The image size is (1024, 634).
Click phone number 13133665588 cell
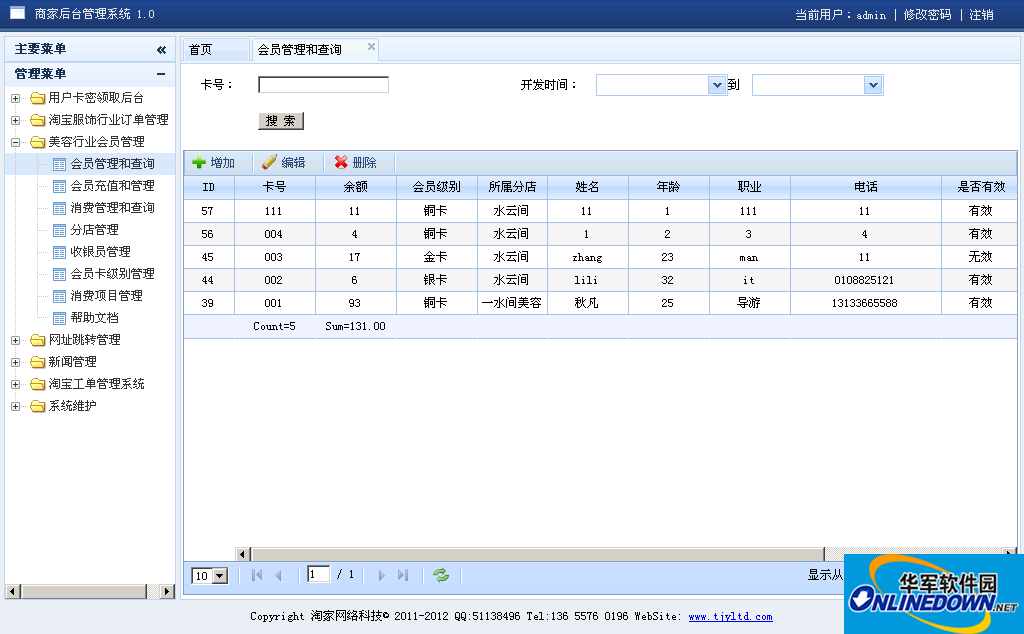tap(865, 303)
